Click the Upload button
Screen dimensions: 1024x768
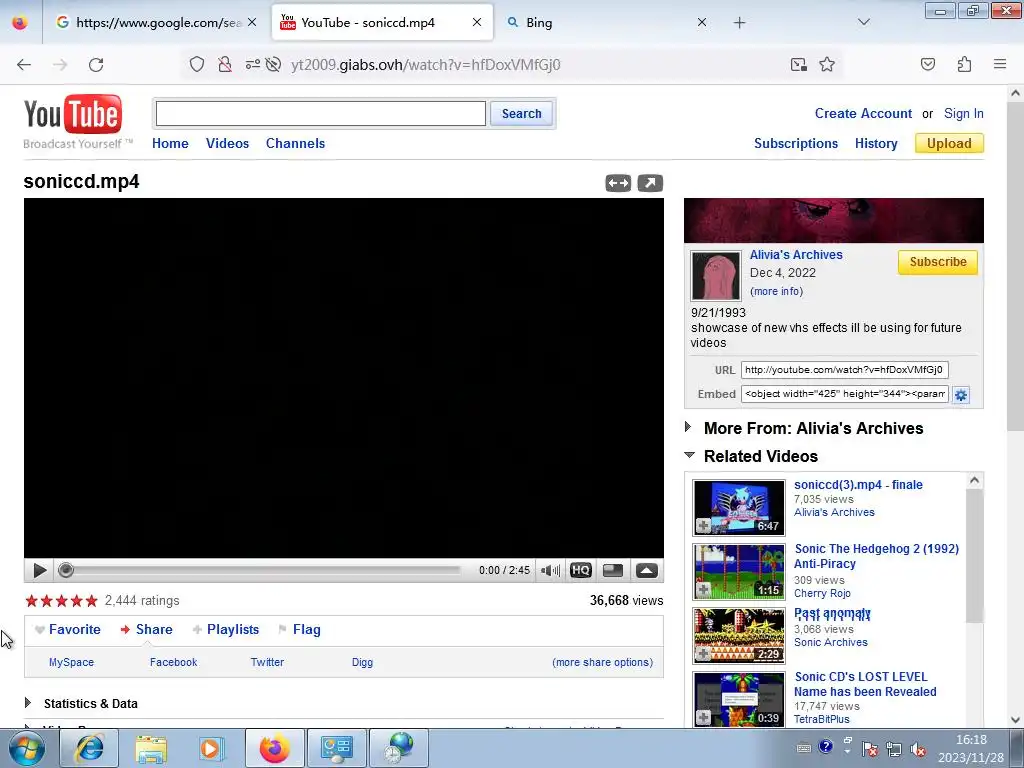(x=949, y=143)
